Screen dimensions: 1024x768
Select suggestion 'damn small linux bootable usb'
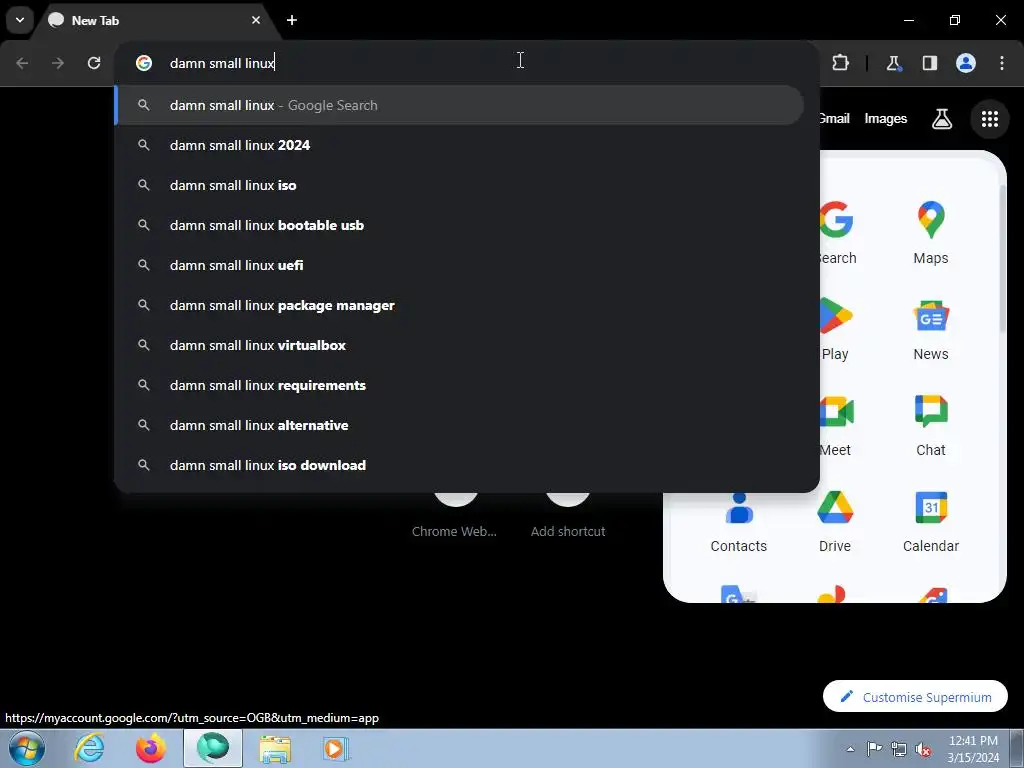[460, 225]
